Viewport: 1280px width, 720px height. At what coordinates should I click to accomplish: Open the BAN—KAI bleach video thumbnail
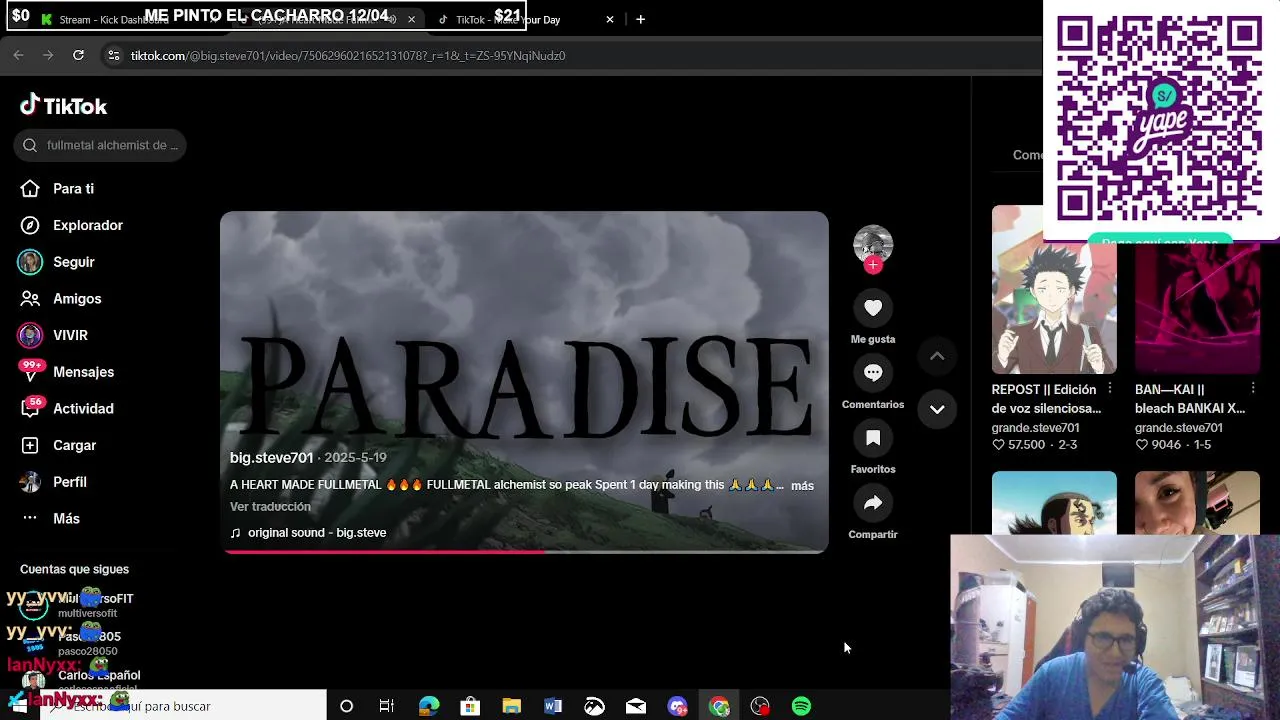coord(1197,308)
